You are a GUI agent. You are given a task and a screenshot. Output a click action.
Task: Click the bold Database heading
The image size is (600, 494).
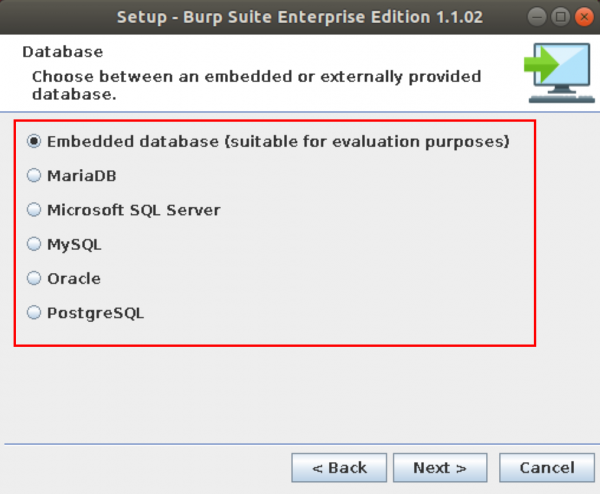63,52
